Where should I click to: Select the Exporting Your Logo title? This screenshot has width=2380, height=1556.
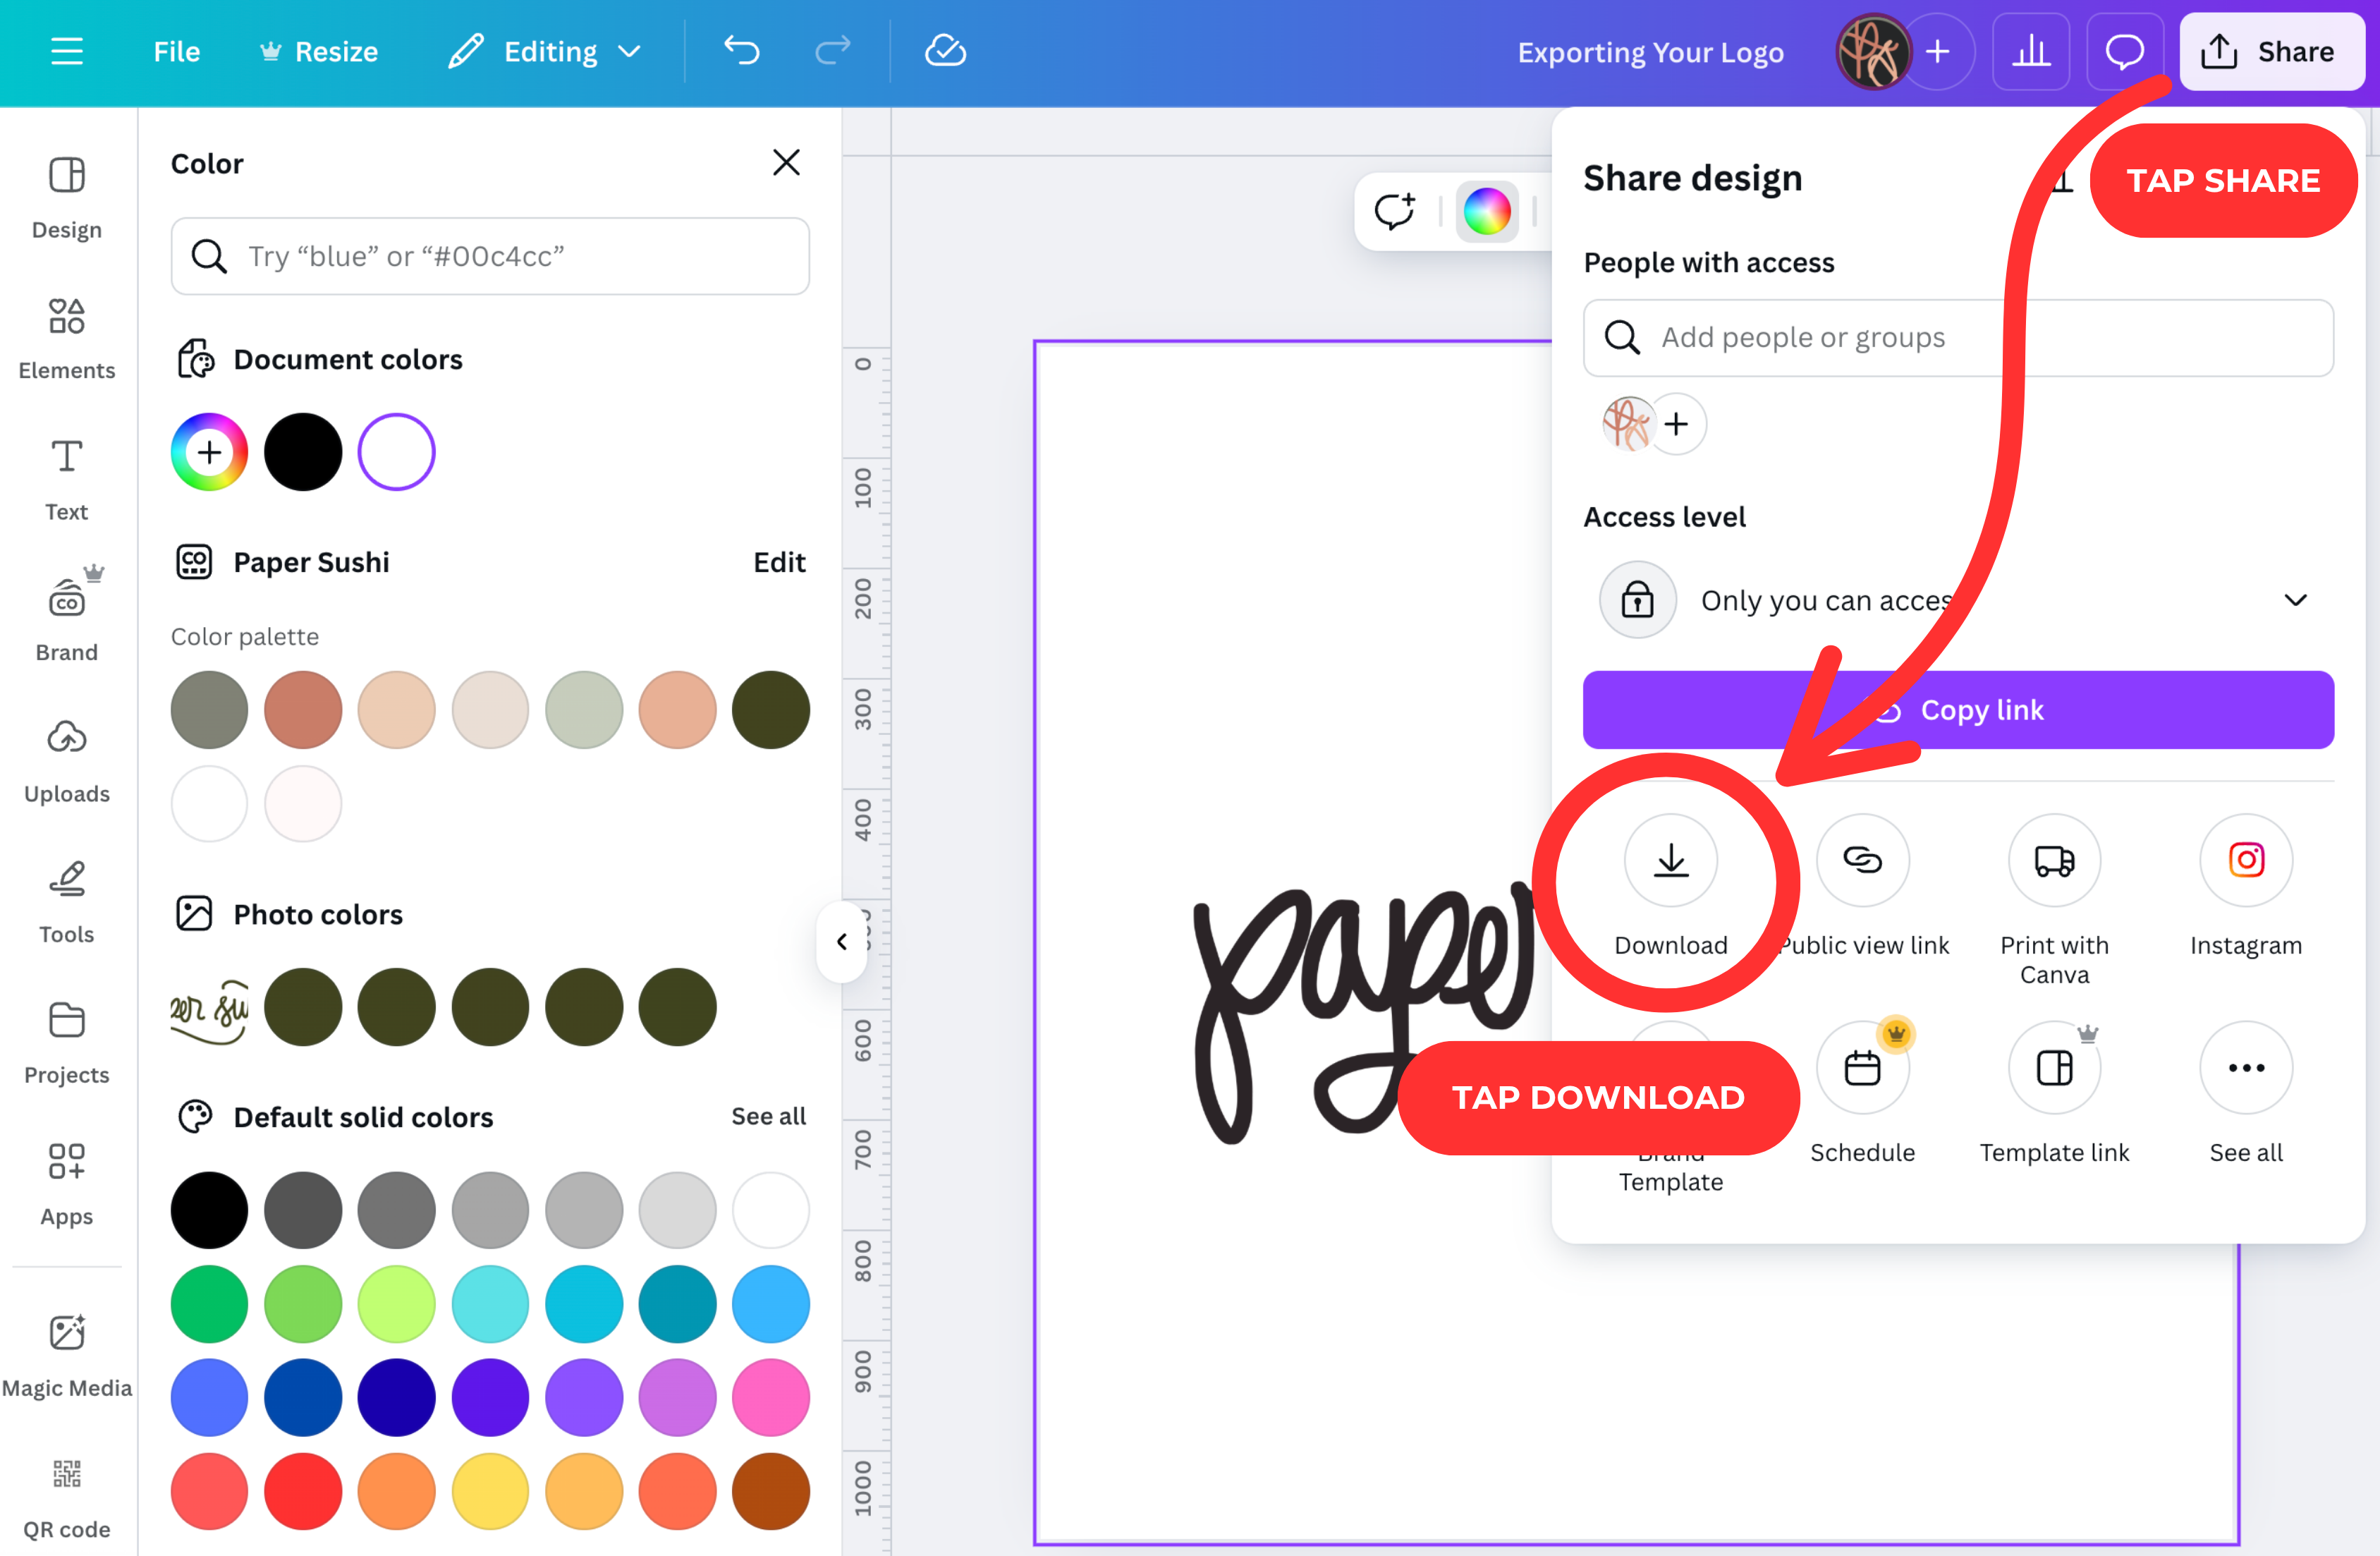[1650, 52]
